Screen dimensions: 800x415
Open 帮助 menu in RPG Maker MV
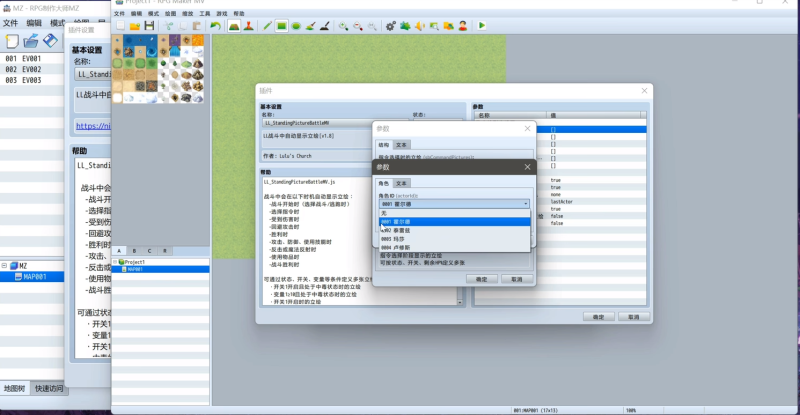click(x=239, y=14)
